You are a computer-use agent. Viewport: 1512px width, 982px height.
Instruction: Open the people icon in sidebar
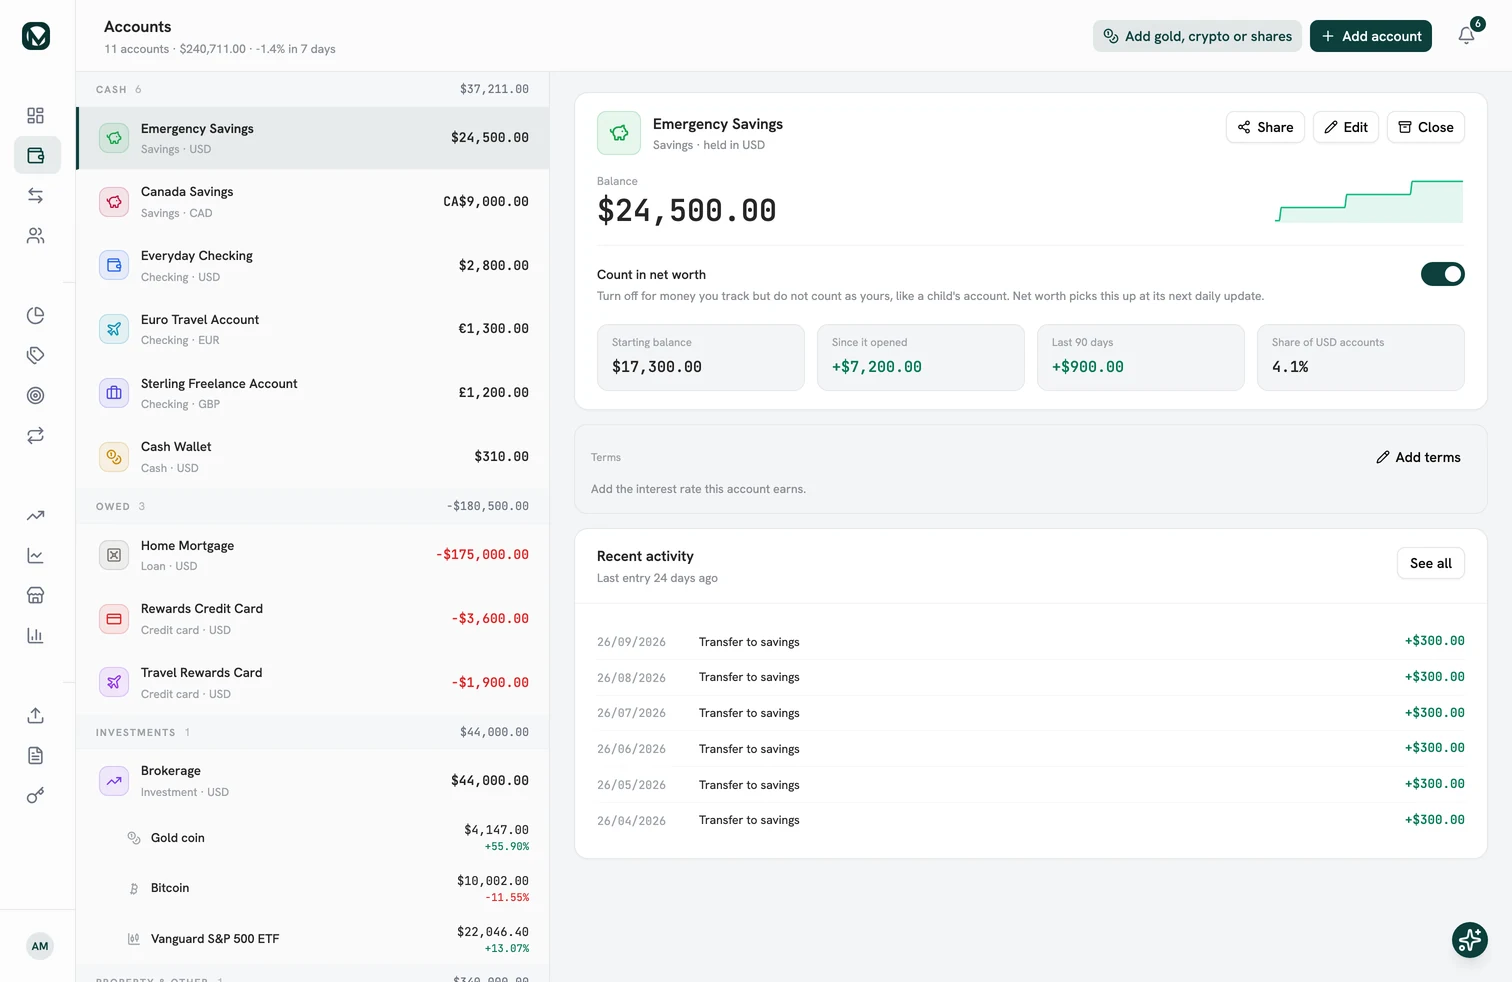[x=36, y=236]
